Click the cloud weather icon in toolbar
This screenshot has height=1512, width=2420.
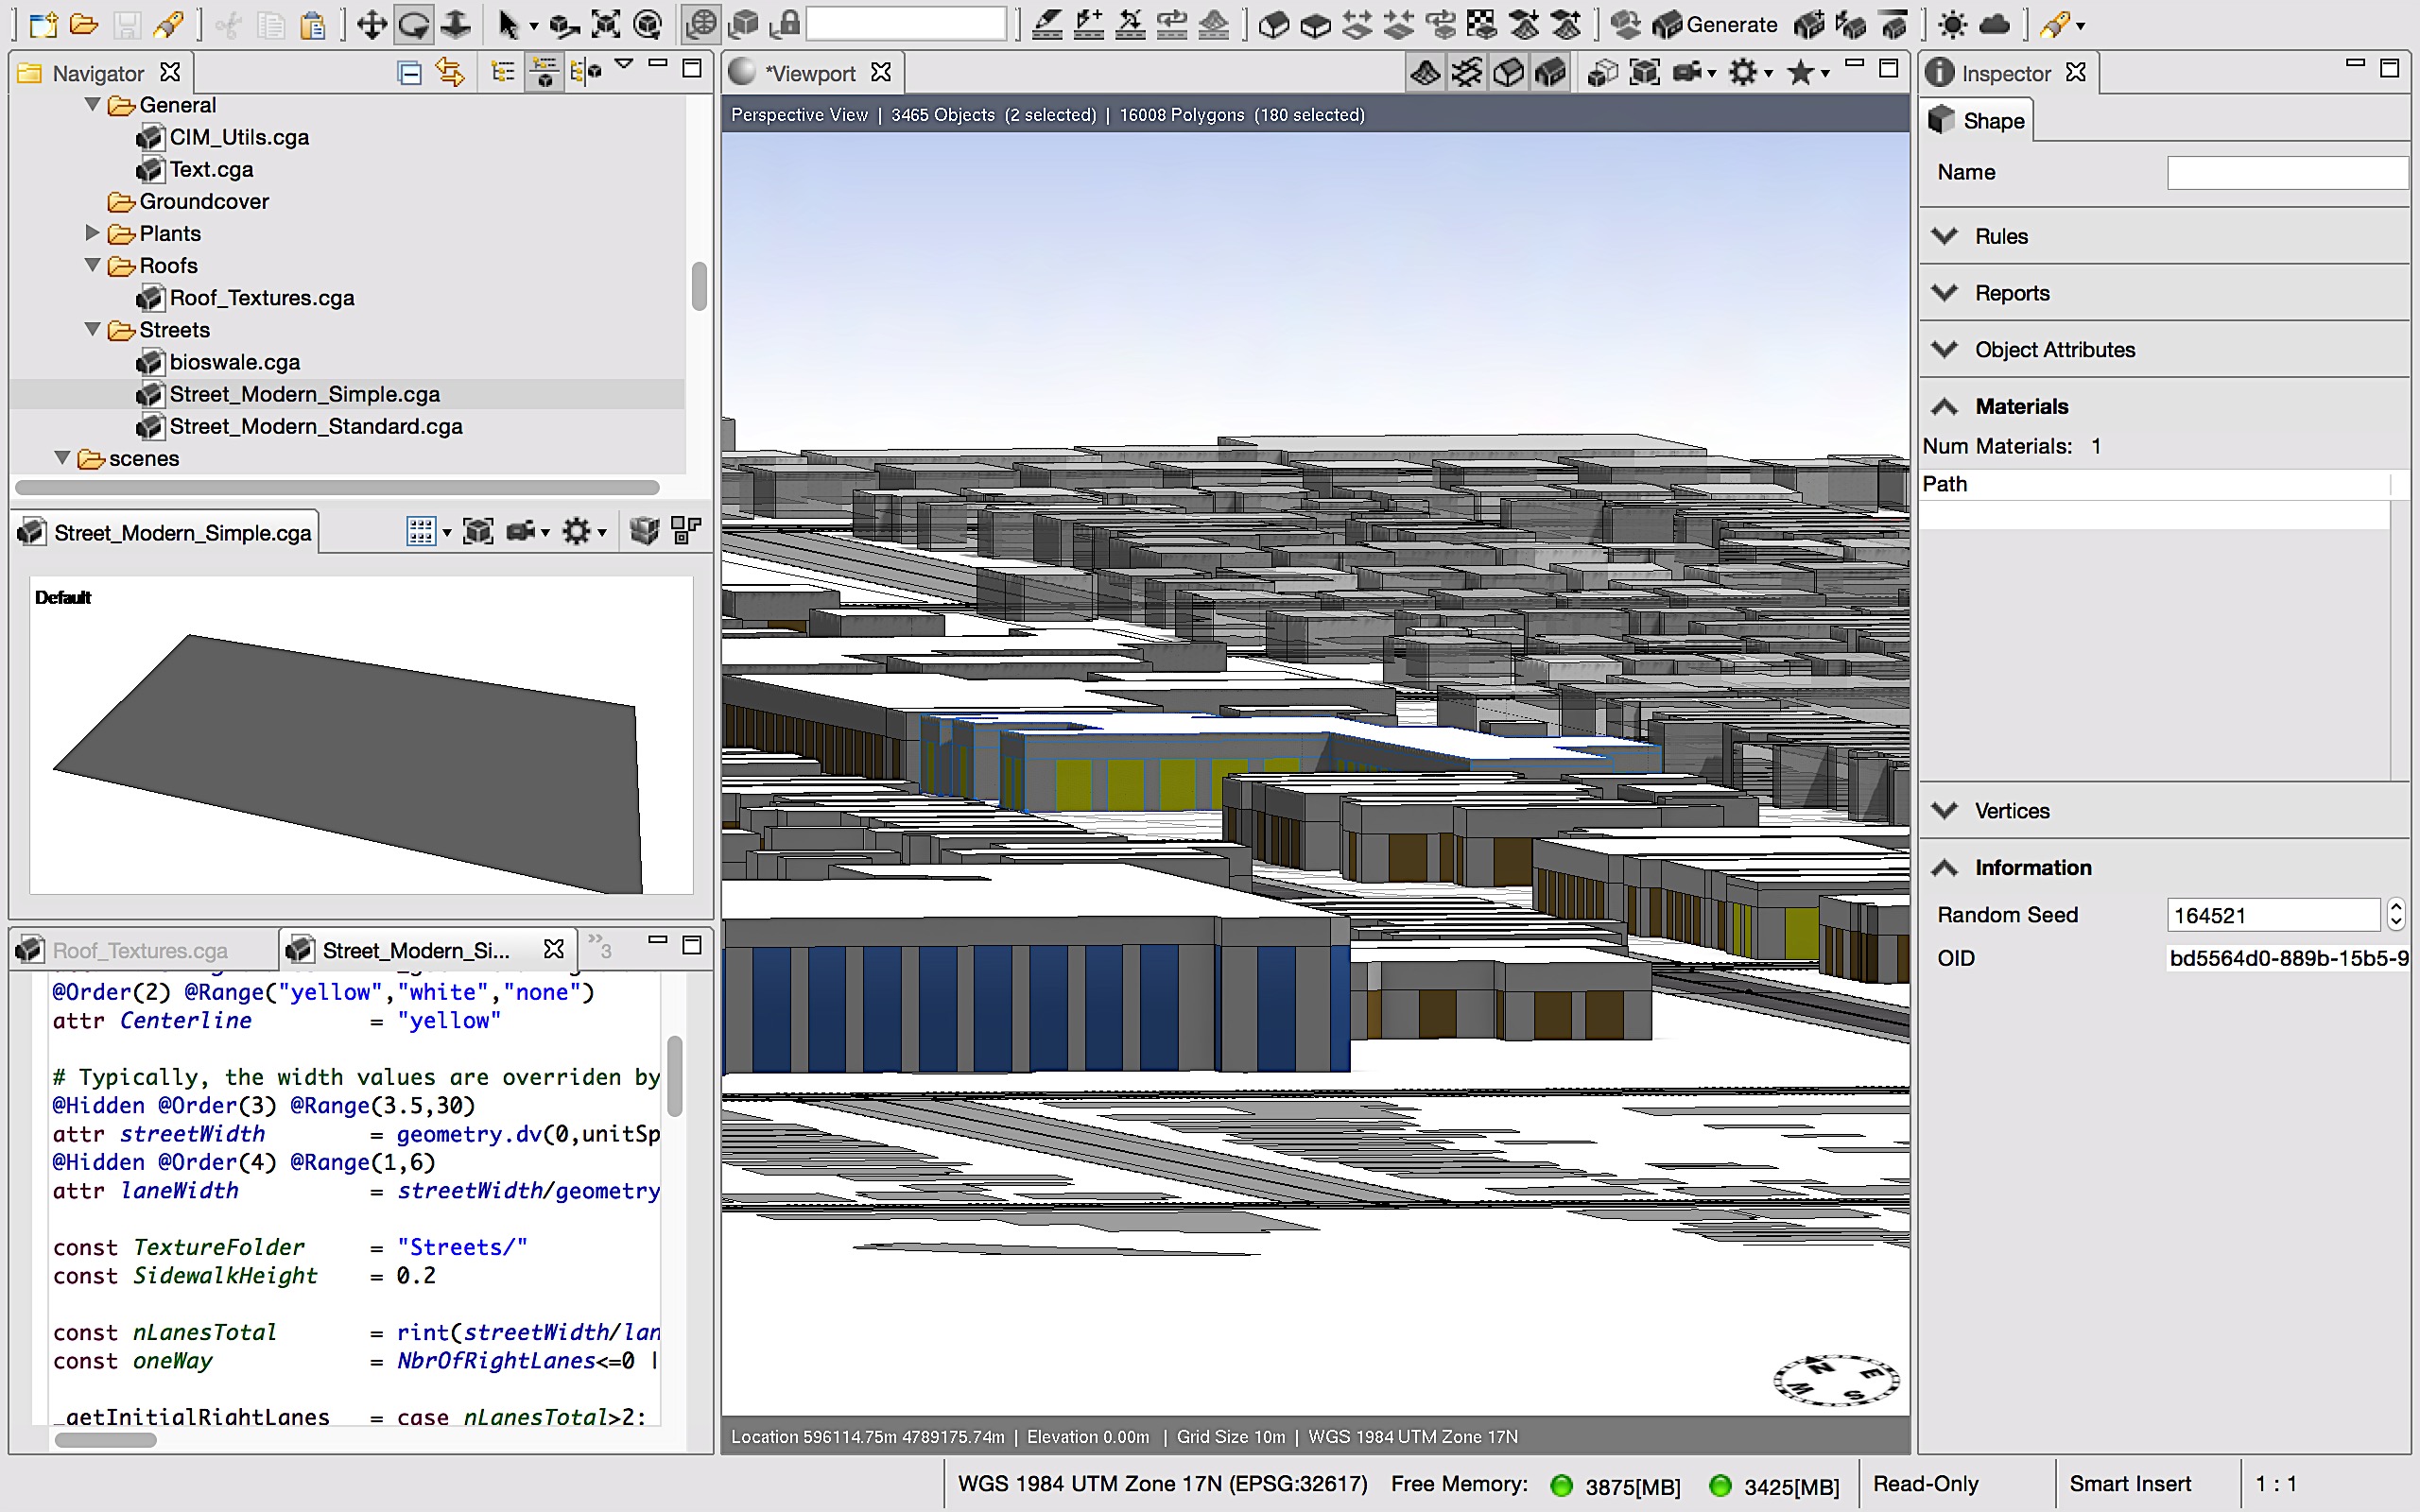tap(1994, 24)
